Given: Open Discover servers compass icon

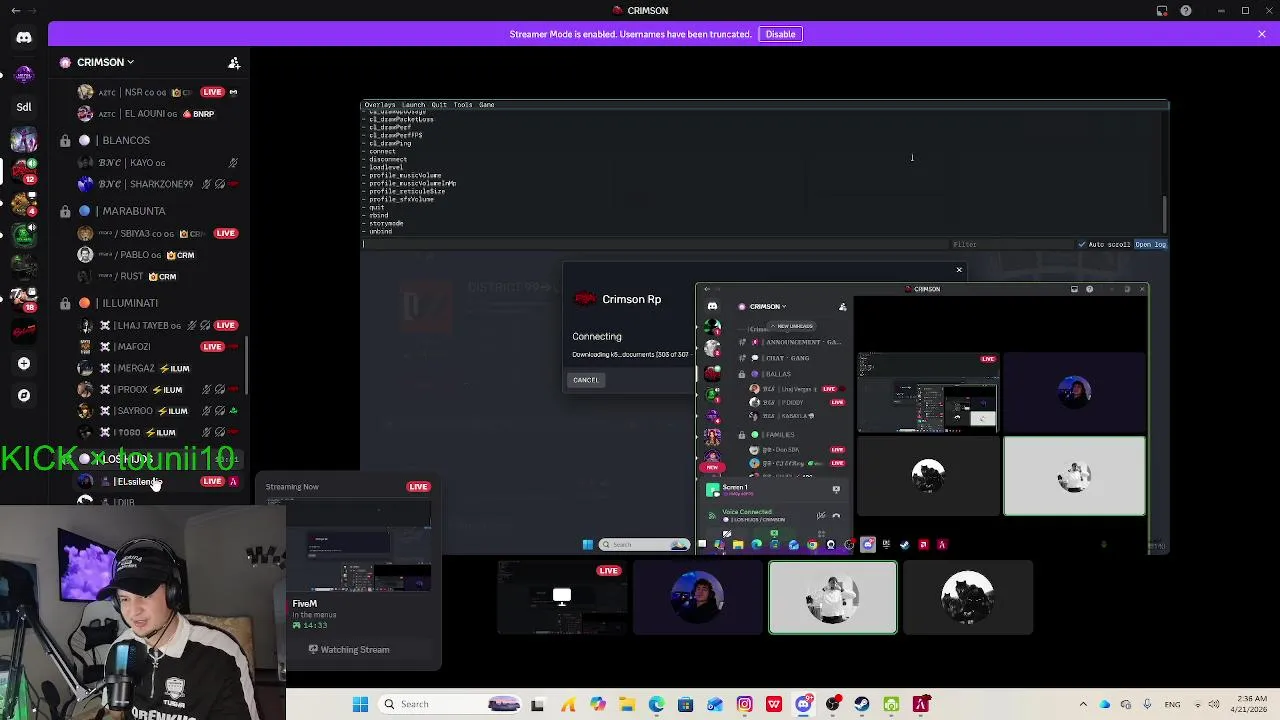Looking at the screenshot, I should [x=24, y=395].
